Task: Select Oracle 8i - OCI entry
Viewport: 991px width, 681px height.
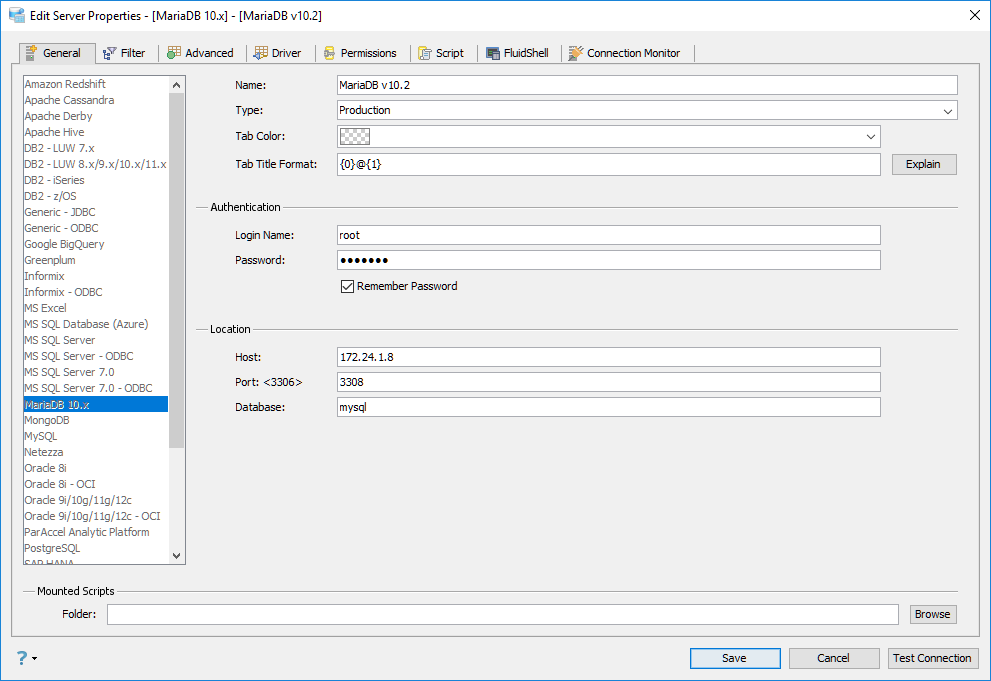Action: click(x=96, y=484)
